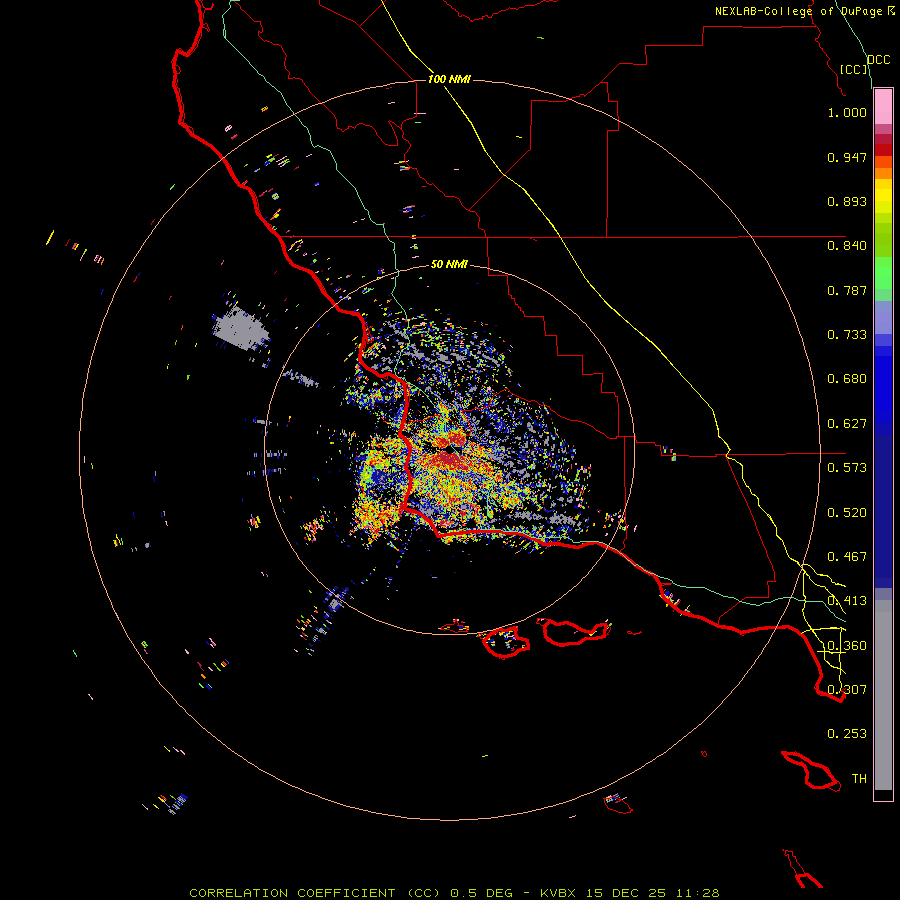Select the 0.733 legend label
Image resolution: width=900 pixels, height=900 pixels.
[x=847, y=335]
